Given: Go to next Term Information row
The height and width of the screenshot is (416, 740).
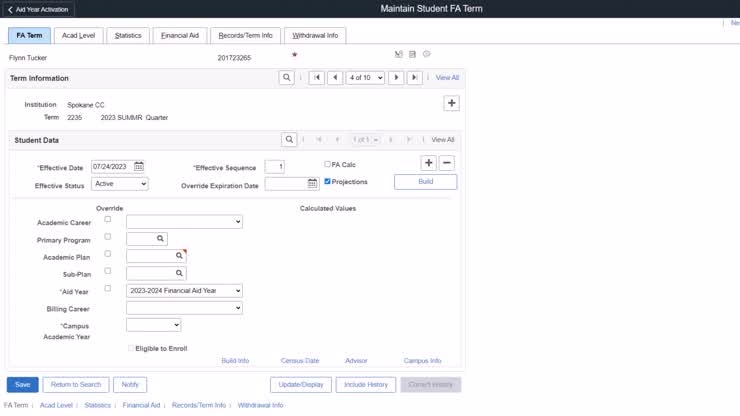Looking at the screenshot, I should point(397,78).
